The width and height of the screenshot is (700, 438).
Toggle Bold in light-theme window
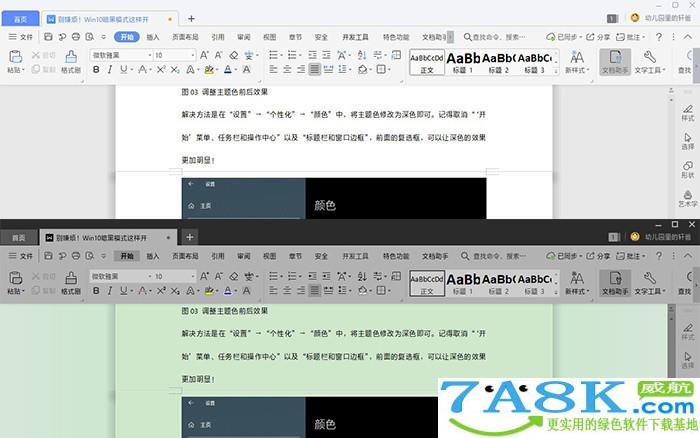[x=96, y=70]
